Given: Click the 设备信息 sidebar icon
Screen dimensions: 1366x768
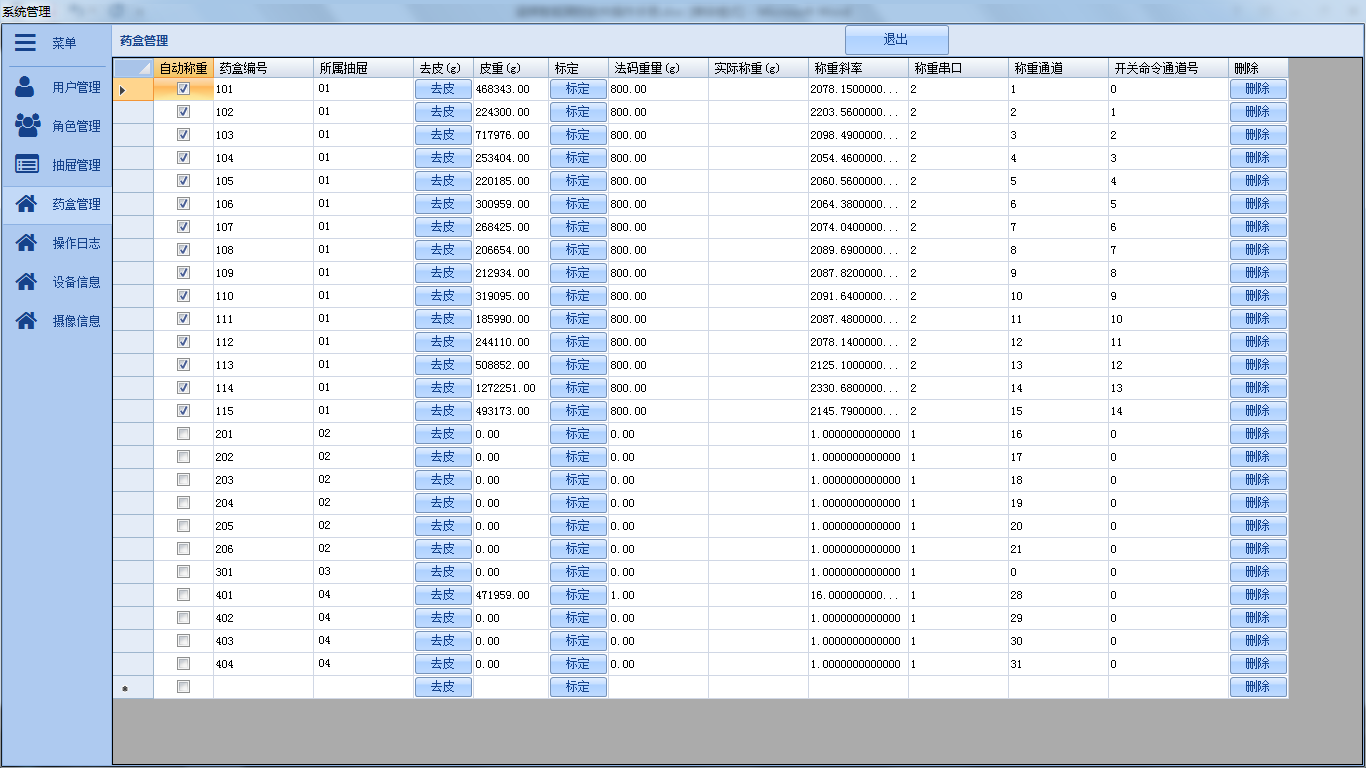Looking at the screenshot, I should click(x=27, y=282).
